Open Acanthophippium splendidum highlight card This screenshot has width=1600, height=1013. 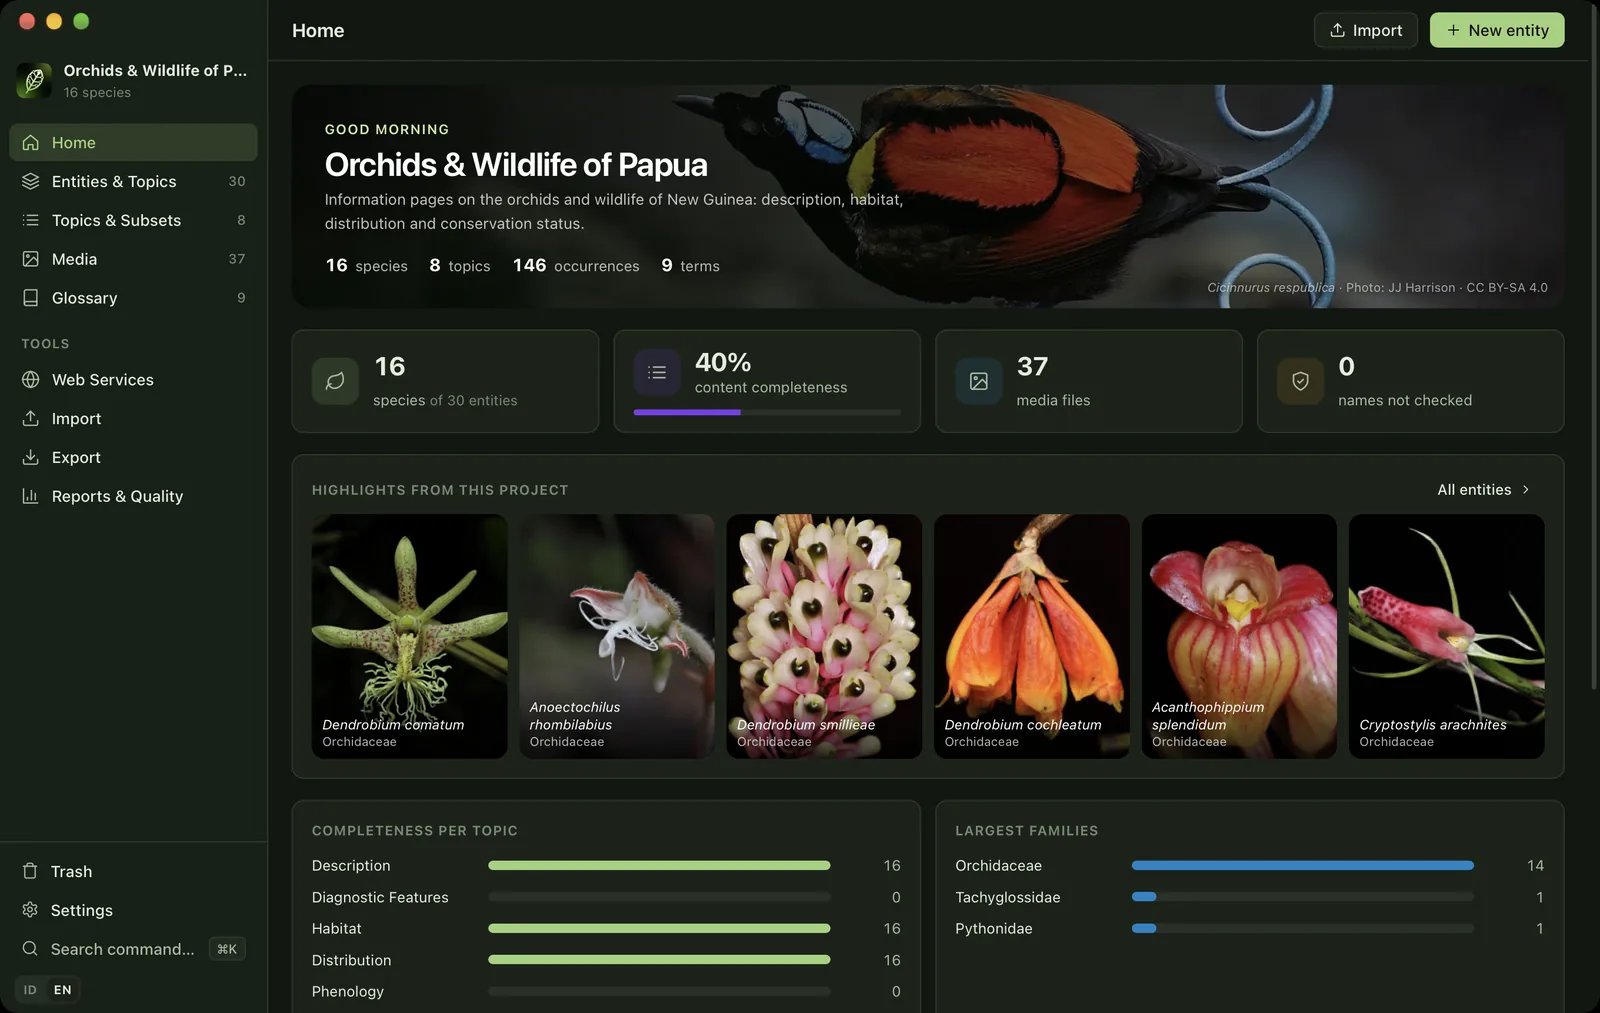(1239, 636)
